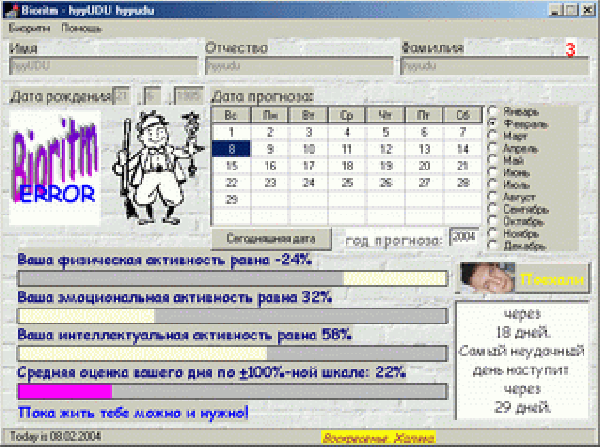This screenshot has height=447, width=600.
Task: Select day 8 highlighted in calendar
Action: (x=231, y=149)
